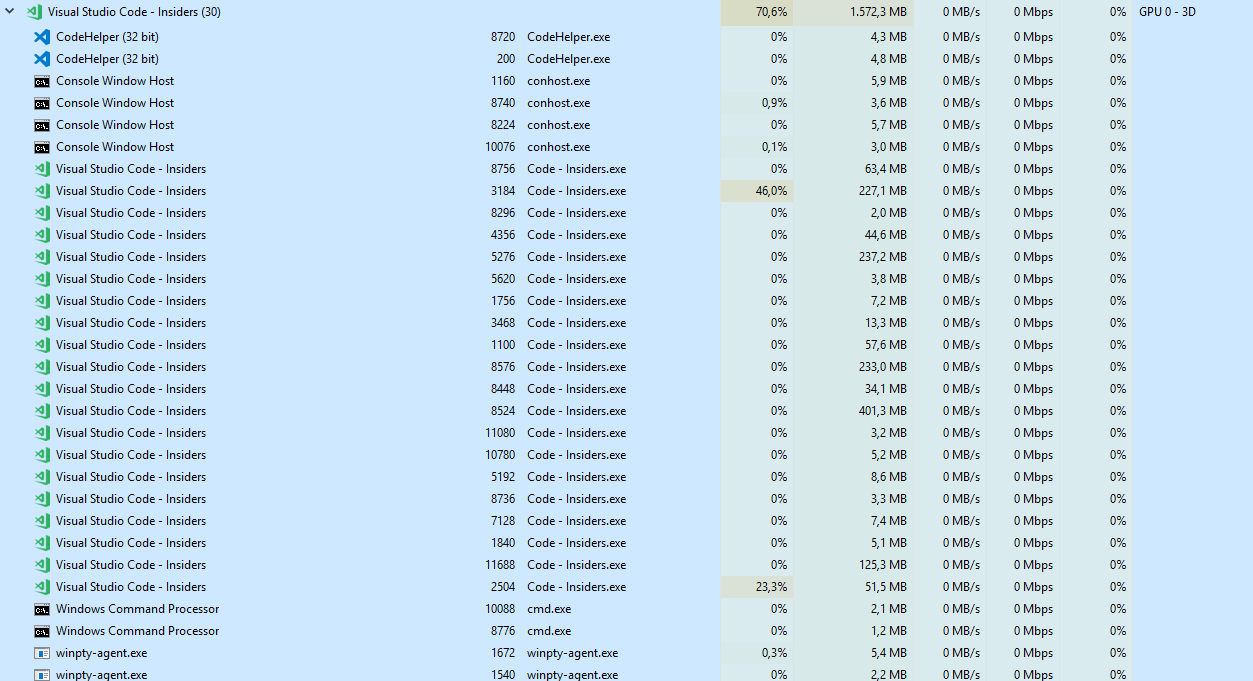The image size is (1253, 681).
Task: Click the Code Insiders icon for PID 4356
Action: (x=42, y=235)
